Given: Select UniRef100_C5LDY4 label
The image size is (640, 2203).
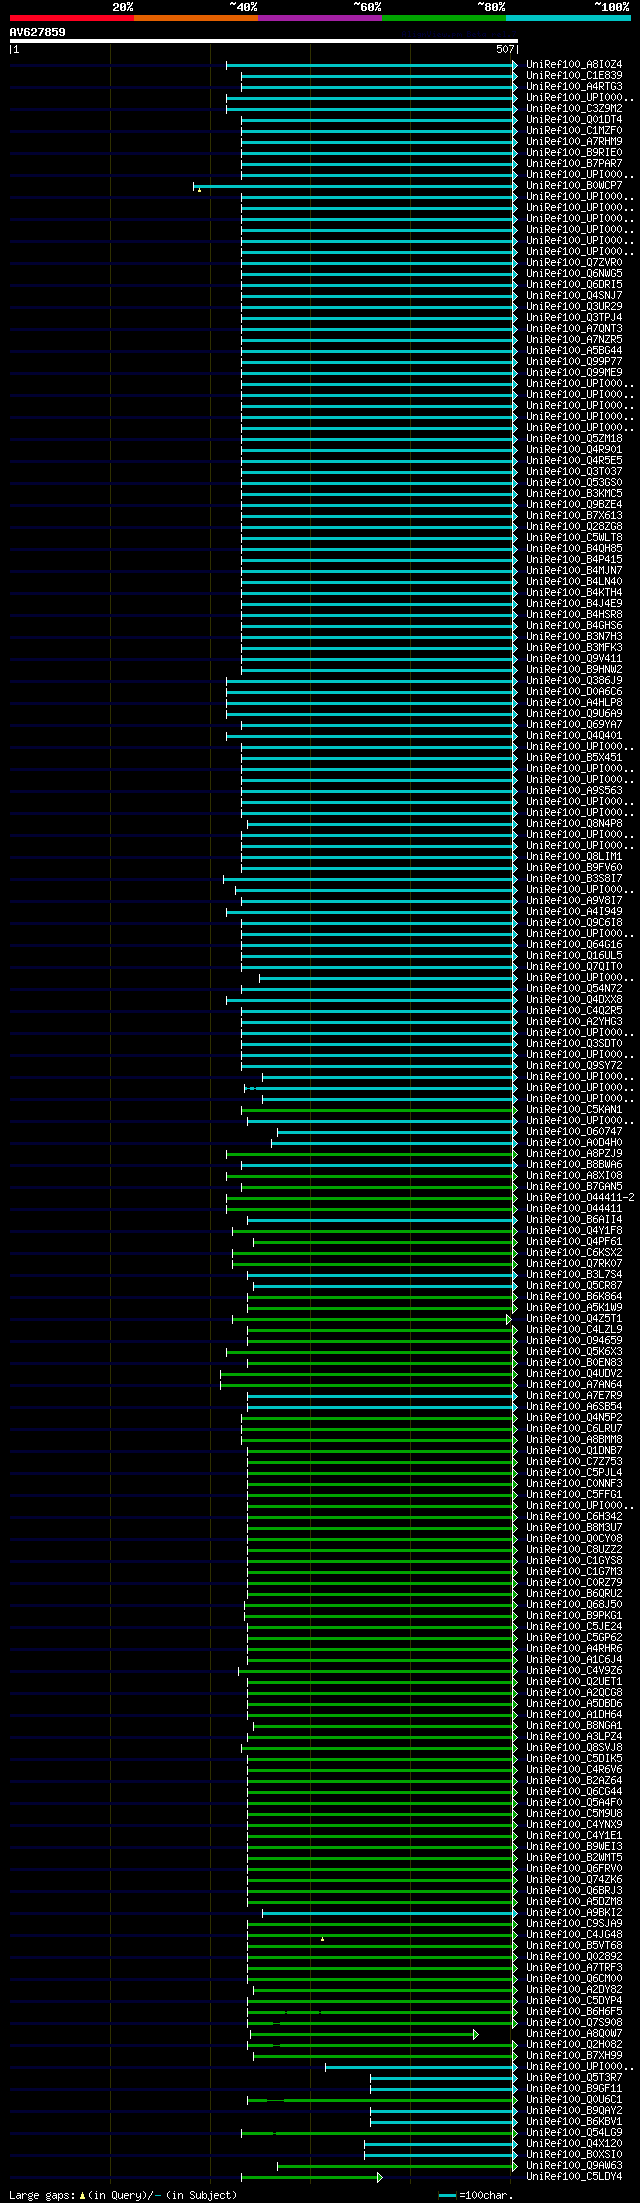Looking at the screenshot, I should (x=574, y=2176).
